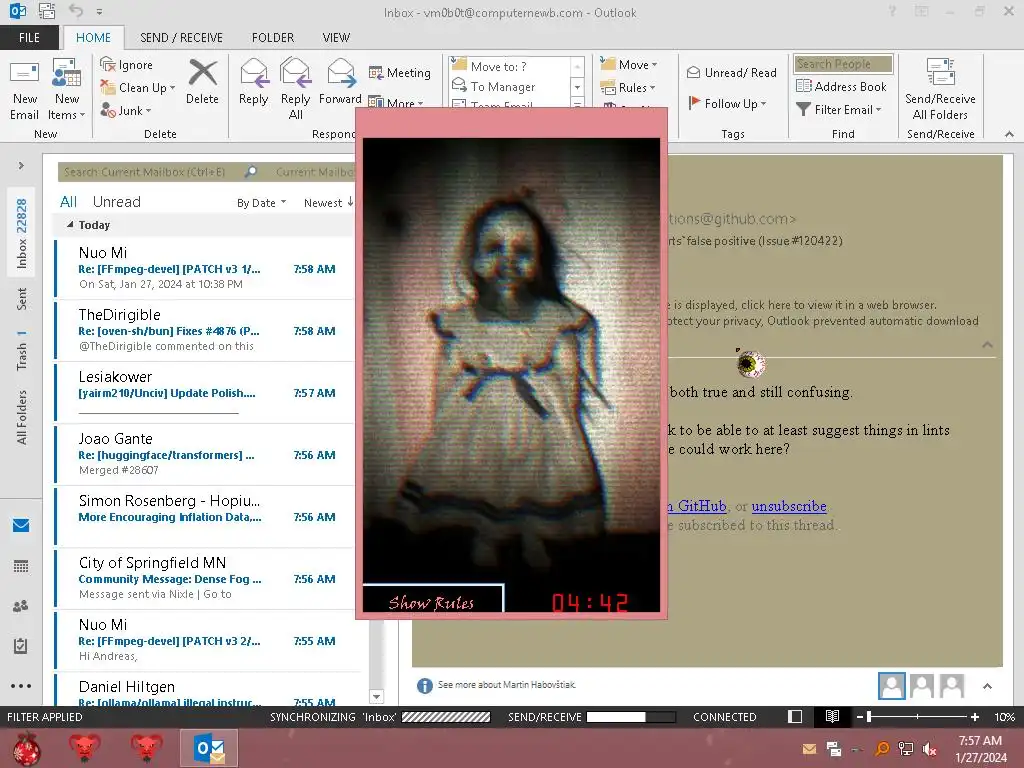Open Rules dropdown

click(x=628, y=88)
